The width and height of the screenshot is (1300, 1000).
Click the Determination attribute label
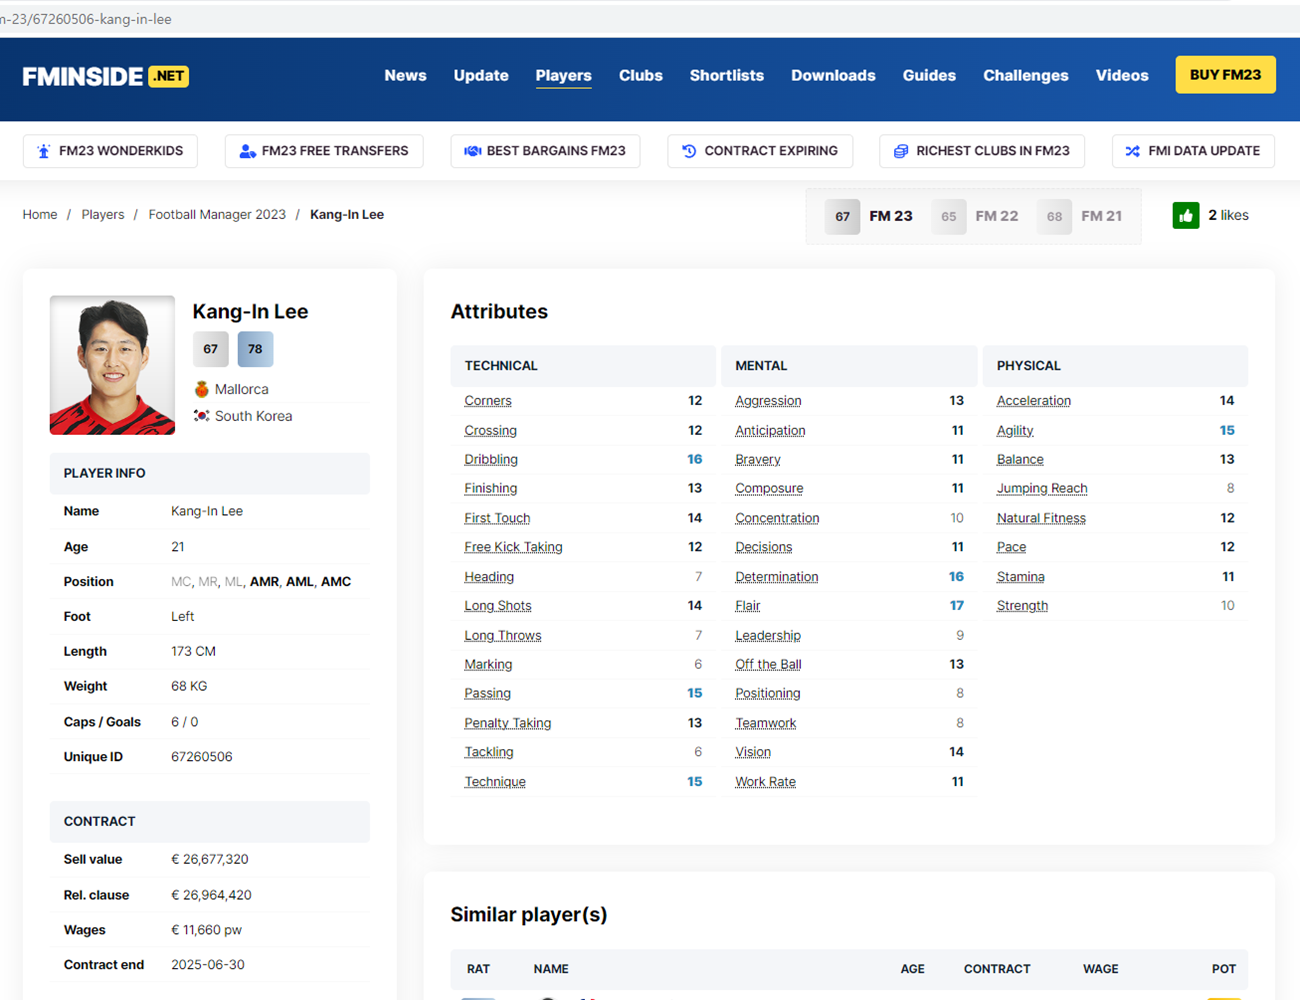pos(777,577)
